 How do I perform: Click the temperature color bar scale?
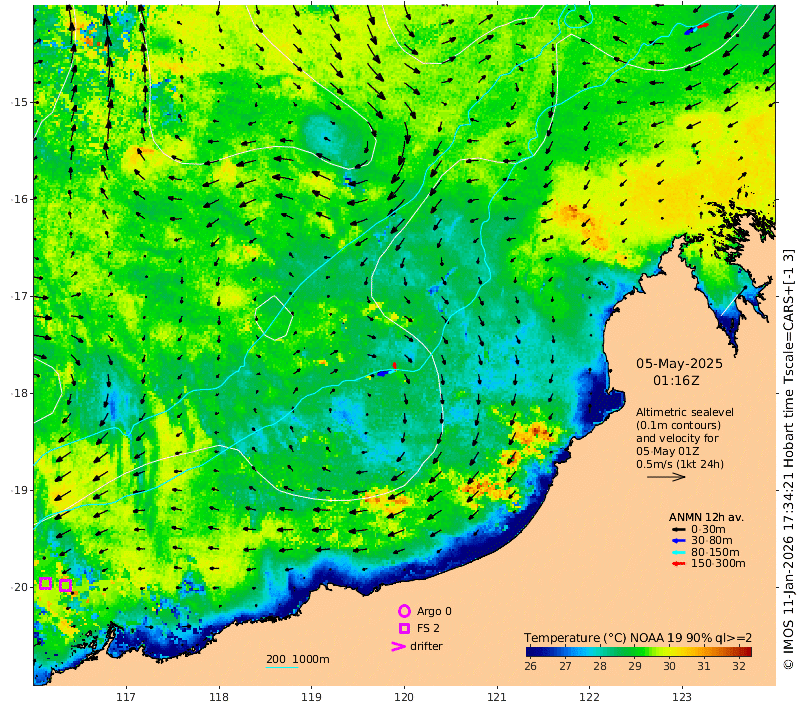pos(639,651)
